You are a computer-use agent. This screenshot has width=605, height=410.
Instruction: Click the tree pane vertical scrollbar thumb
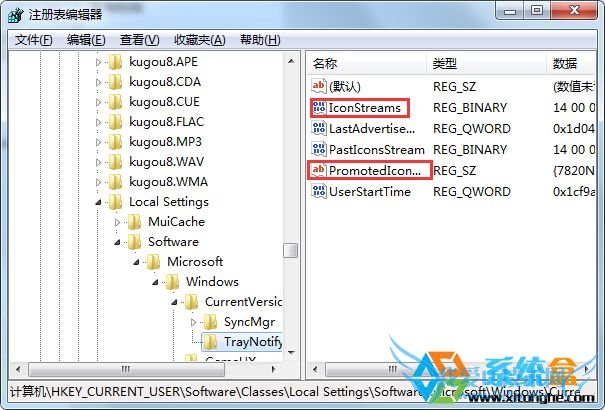(291, 250)
